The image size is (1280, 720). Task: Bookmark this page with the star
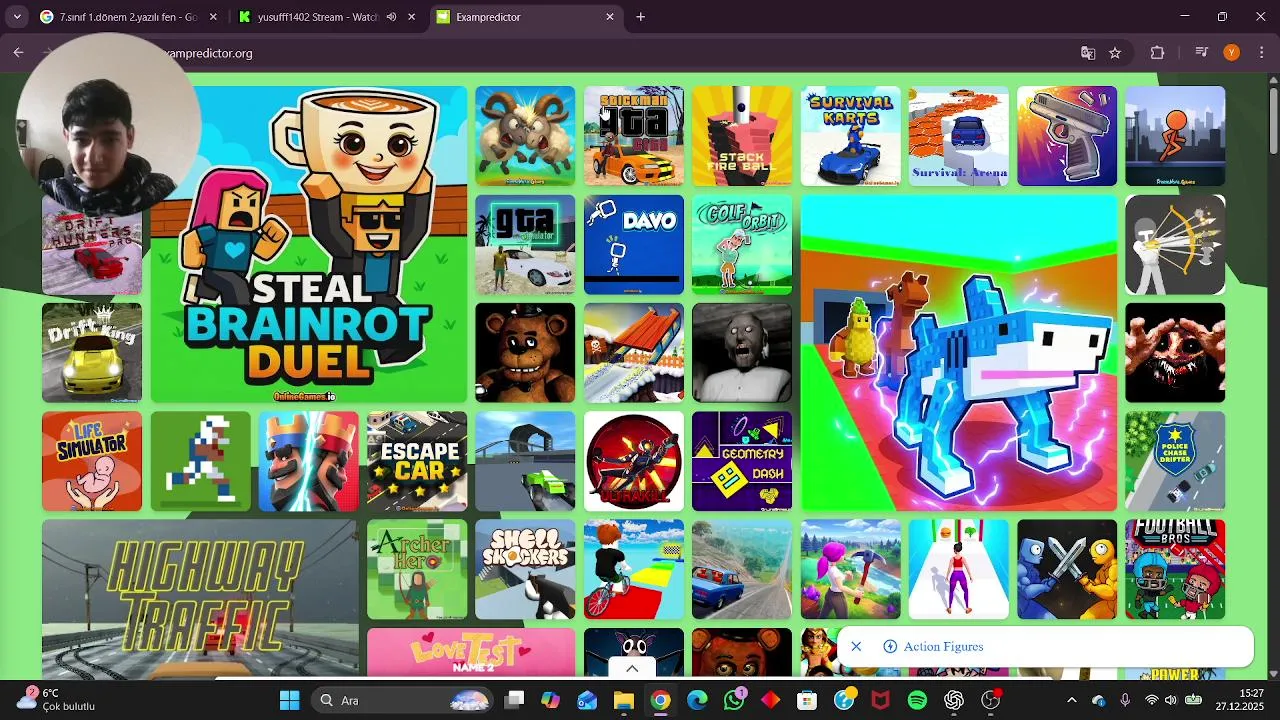pos(1115,53)
